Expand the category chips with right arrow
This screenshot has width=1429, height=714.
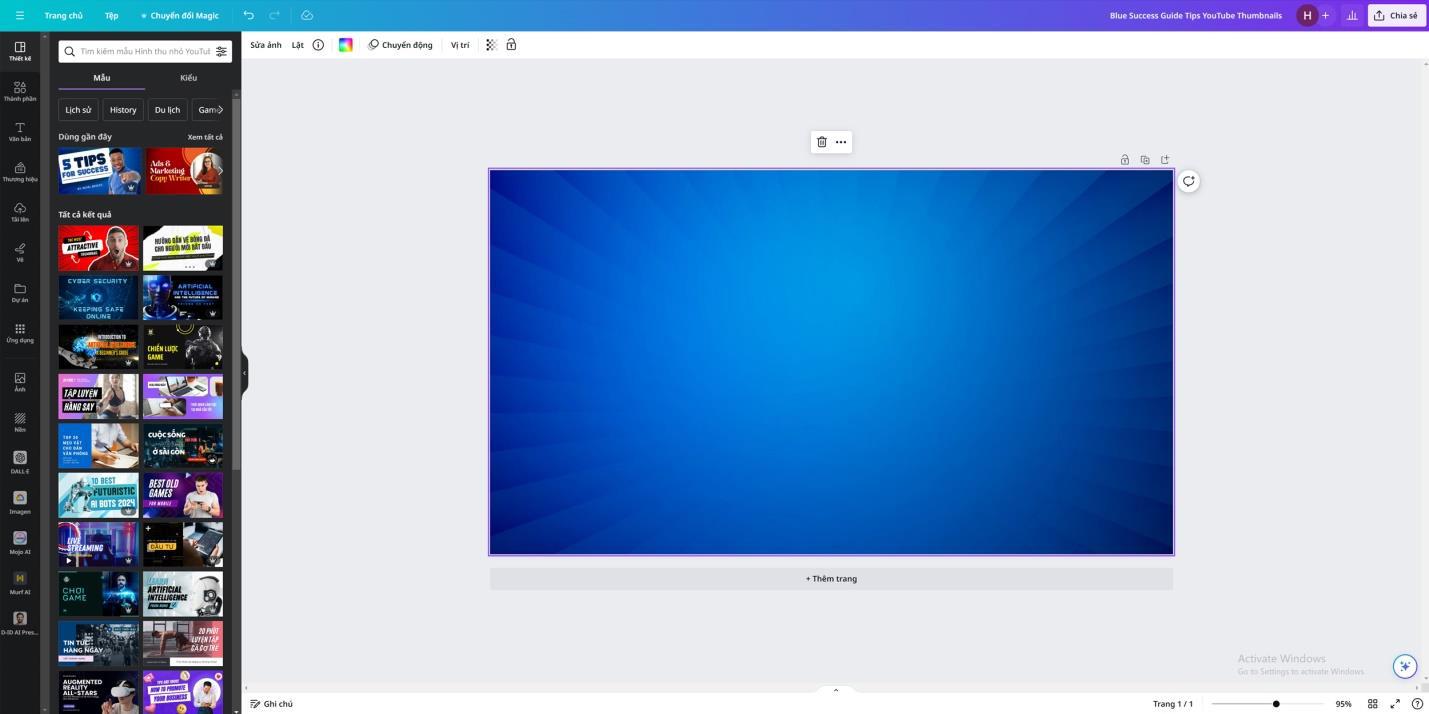(220, 110)
